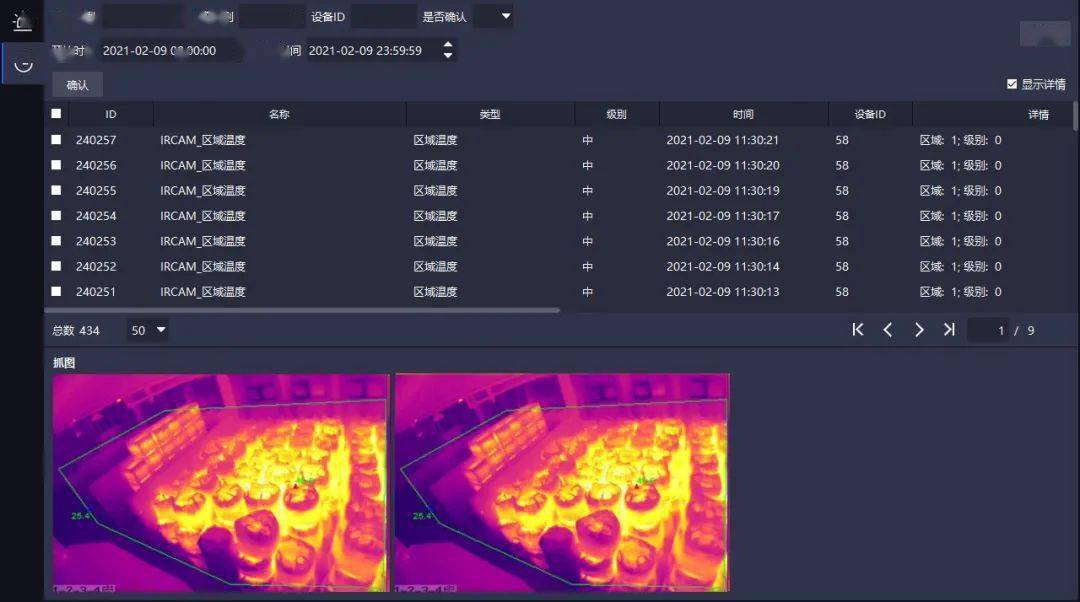Sort by the 设备ID column header
Image resolution: width=1080 pixels, height=602 pixels.
pyautogui.click(x=870, y=114)
